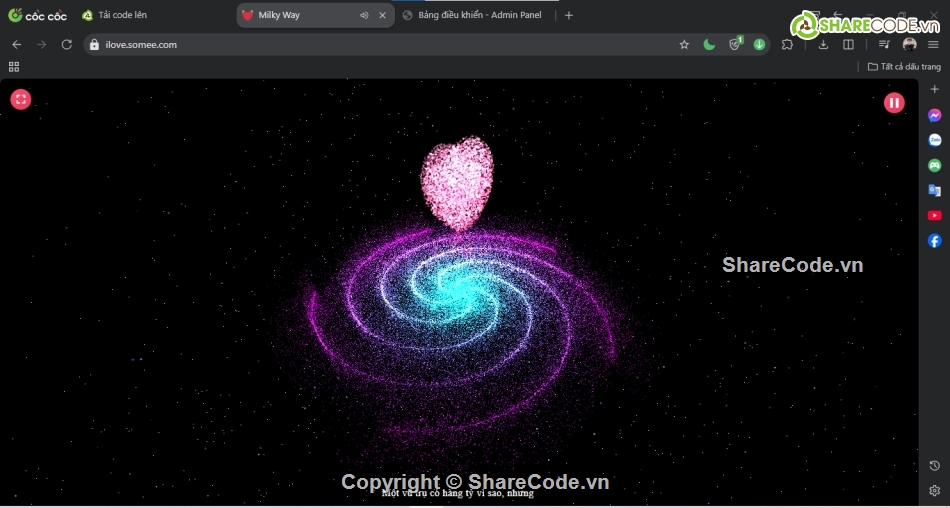Toggle dark mode moon icon
The width and height of the screenshot is (950, 508).
pos(709,44)
